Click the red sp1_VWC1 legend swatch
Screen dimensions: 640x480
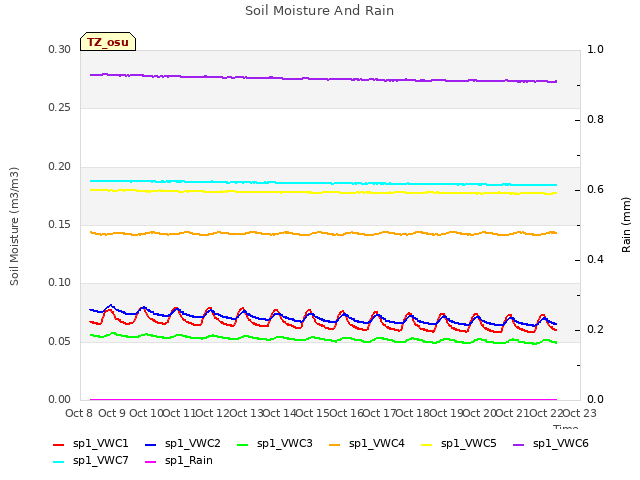59,444
